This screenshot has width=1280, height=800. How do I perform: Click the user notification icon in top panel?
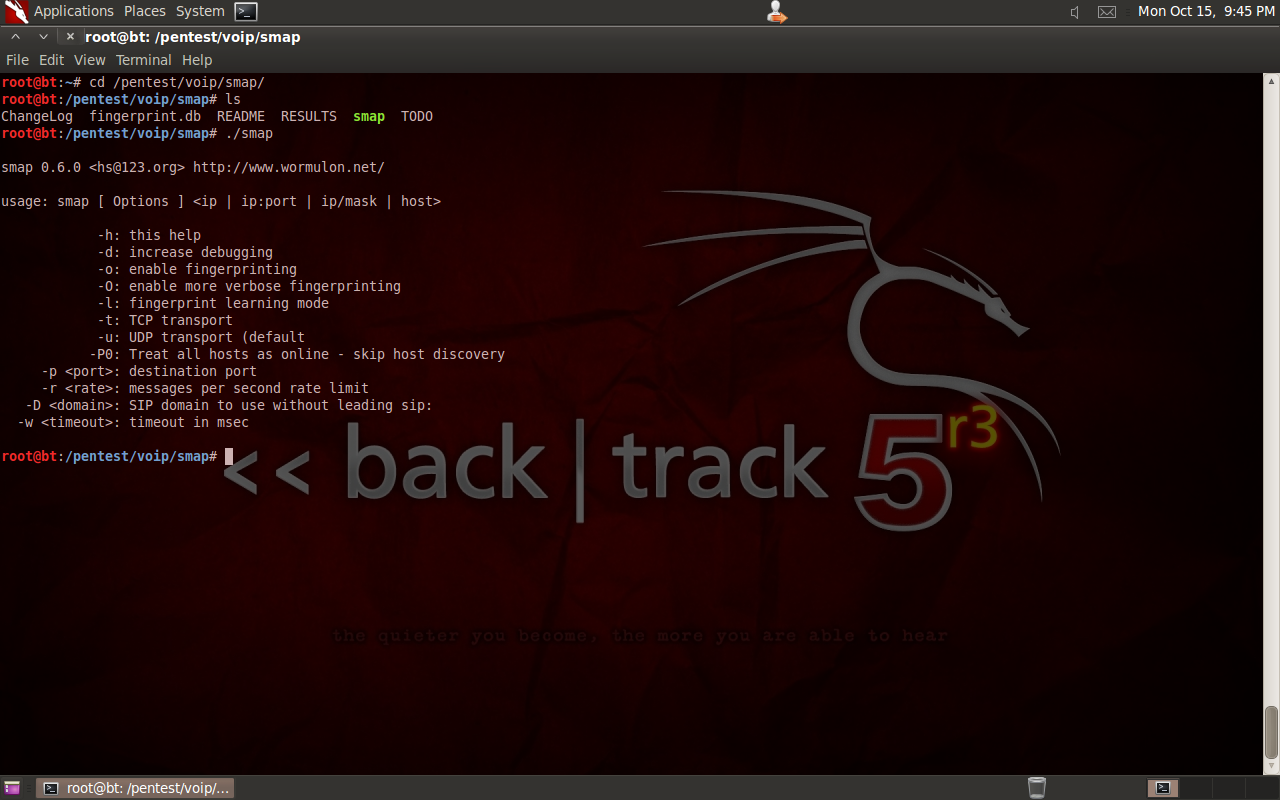pyautogui.click(x=776, y=12)
